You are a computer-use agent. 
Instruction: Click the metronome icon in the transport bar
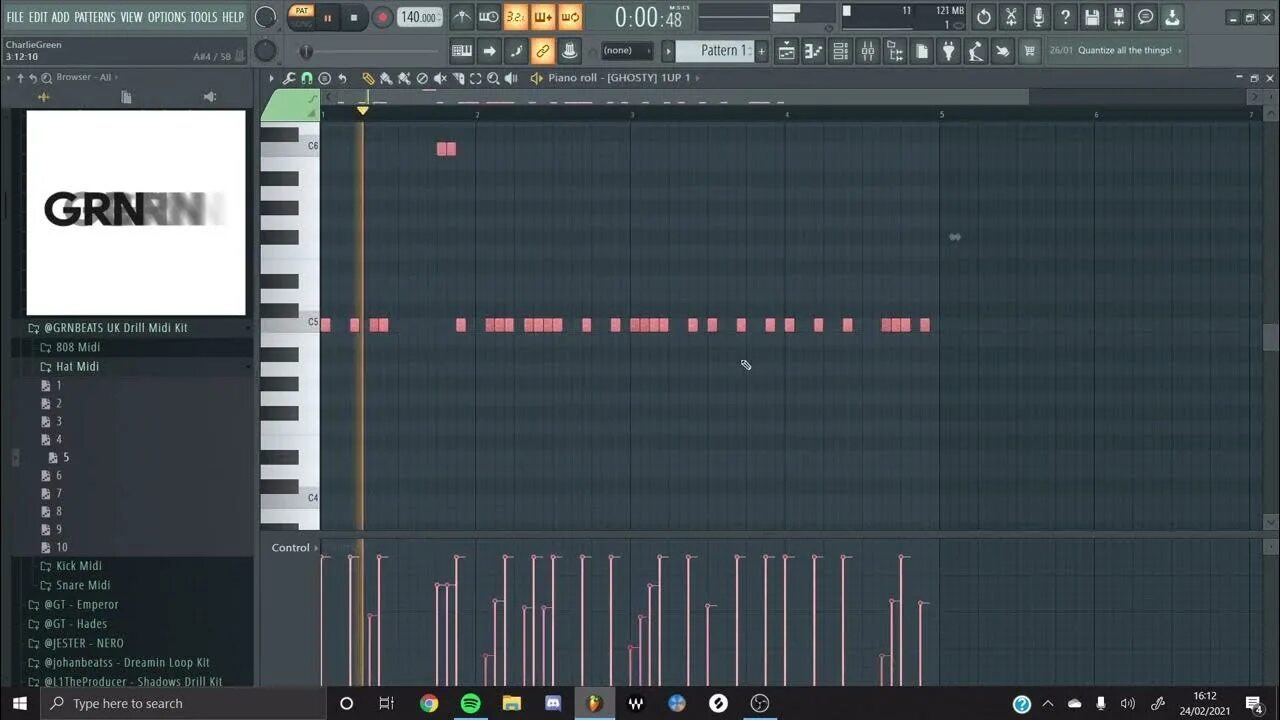coord(462,16)
